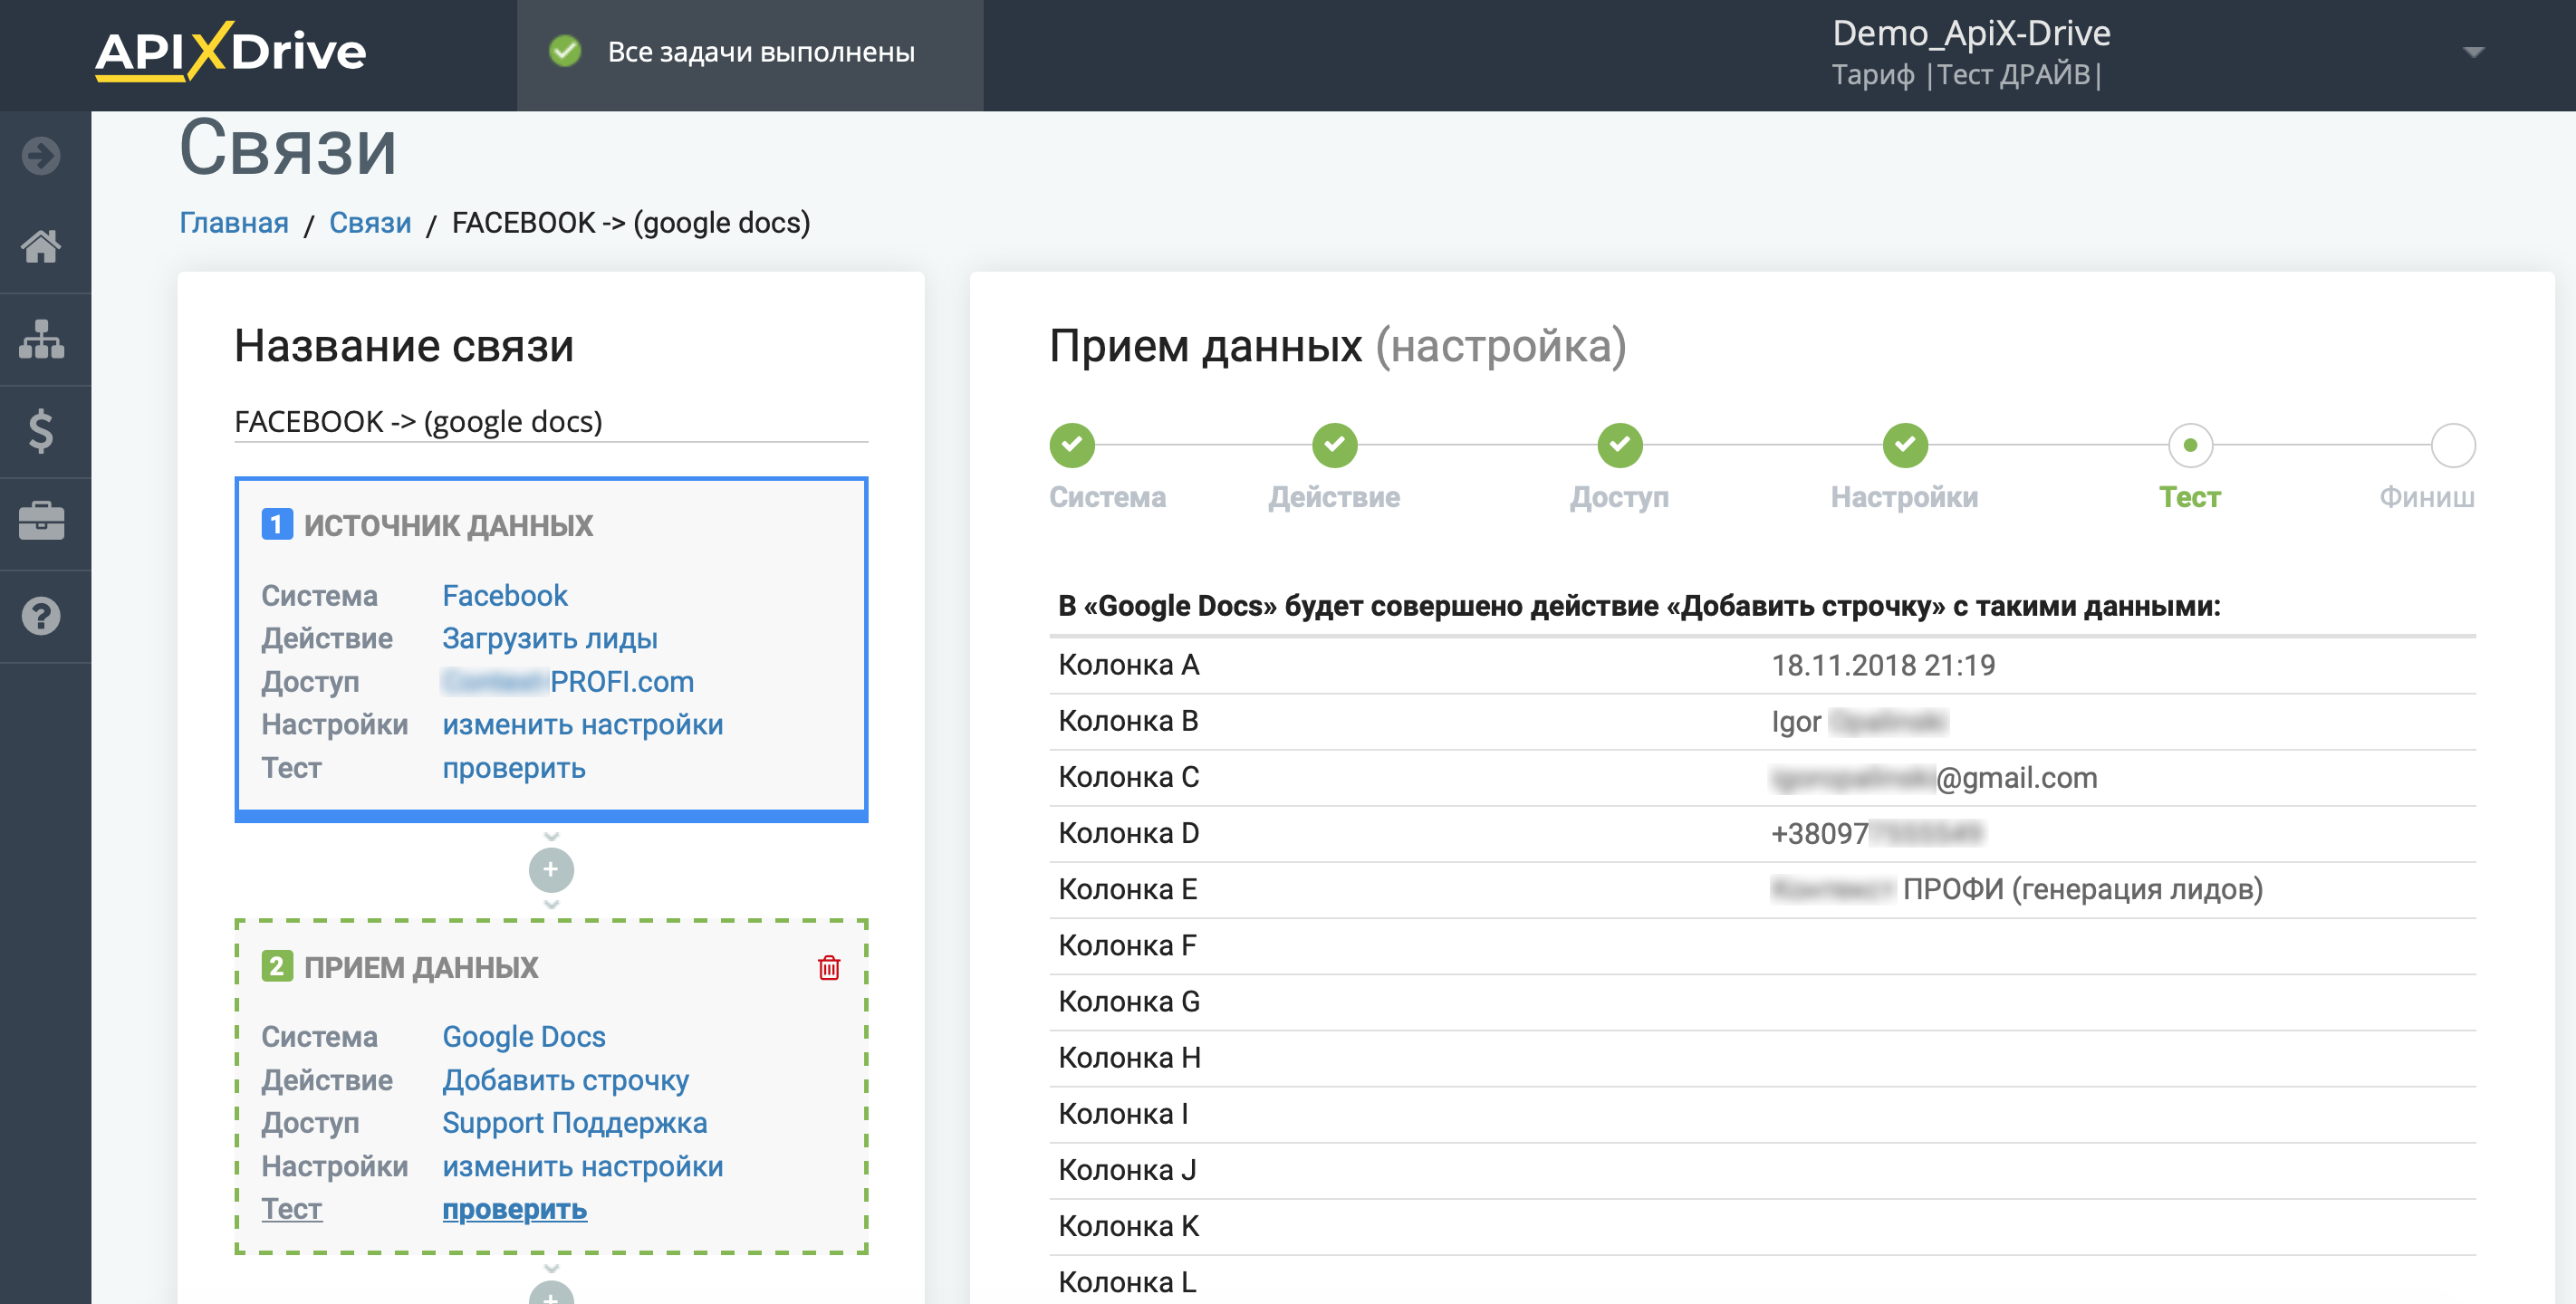This screenshot has width=2576, height=1304.
Task: Click the green tasks-completed checkmark icon
Action: (565, 51)
